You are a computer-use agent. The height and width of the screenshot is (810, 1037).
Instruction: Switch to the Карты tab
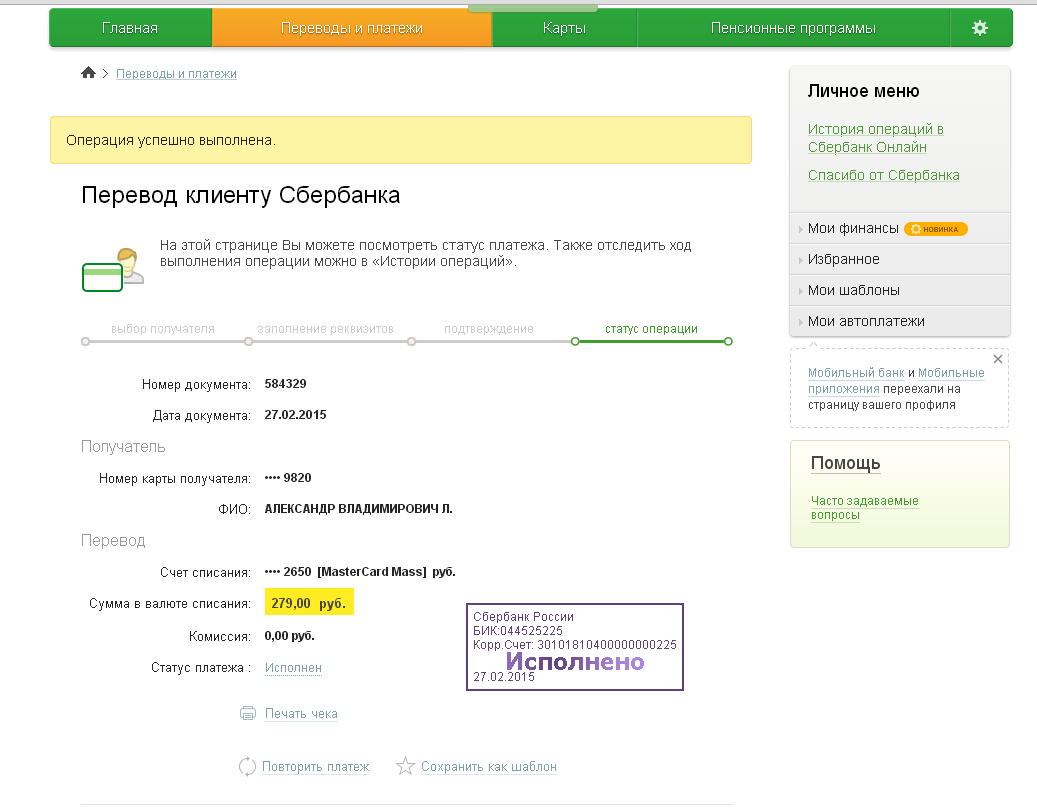(x=563, y=27)
